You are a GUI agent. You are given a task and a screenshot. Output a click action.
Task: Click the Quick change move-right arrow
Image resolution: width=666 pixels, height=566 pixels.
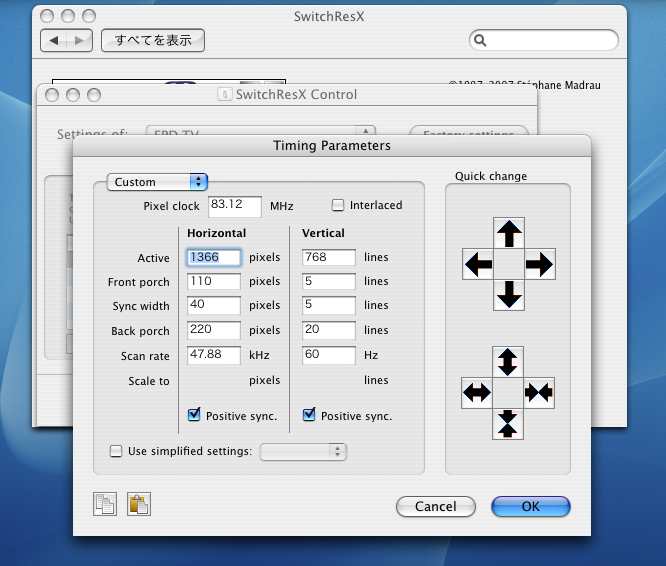pyautogui.click(x=540, y=264)
